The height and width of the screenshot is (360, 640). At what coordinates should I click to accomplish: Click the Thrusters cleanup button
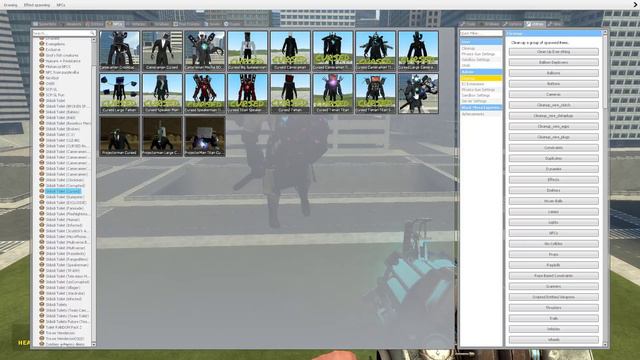pos(553,308)
